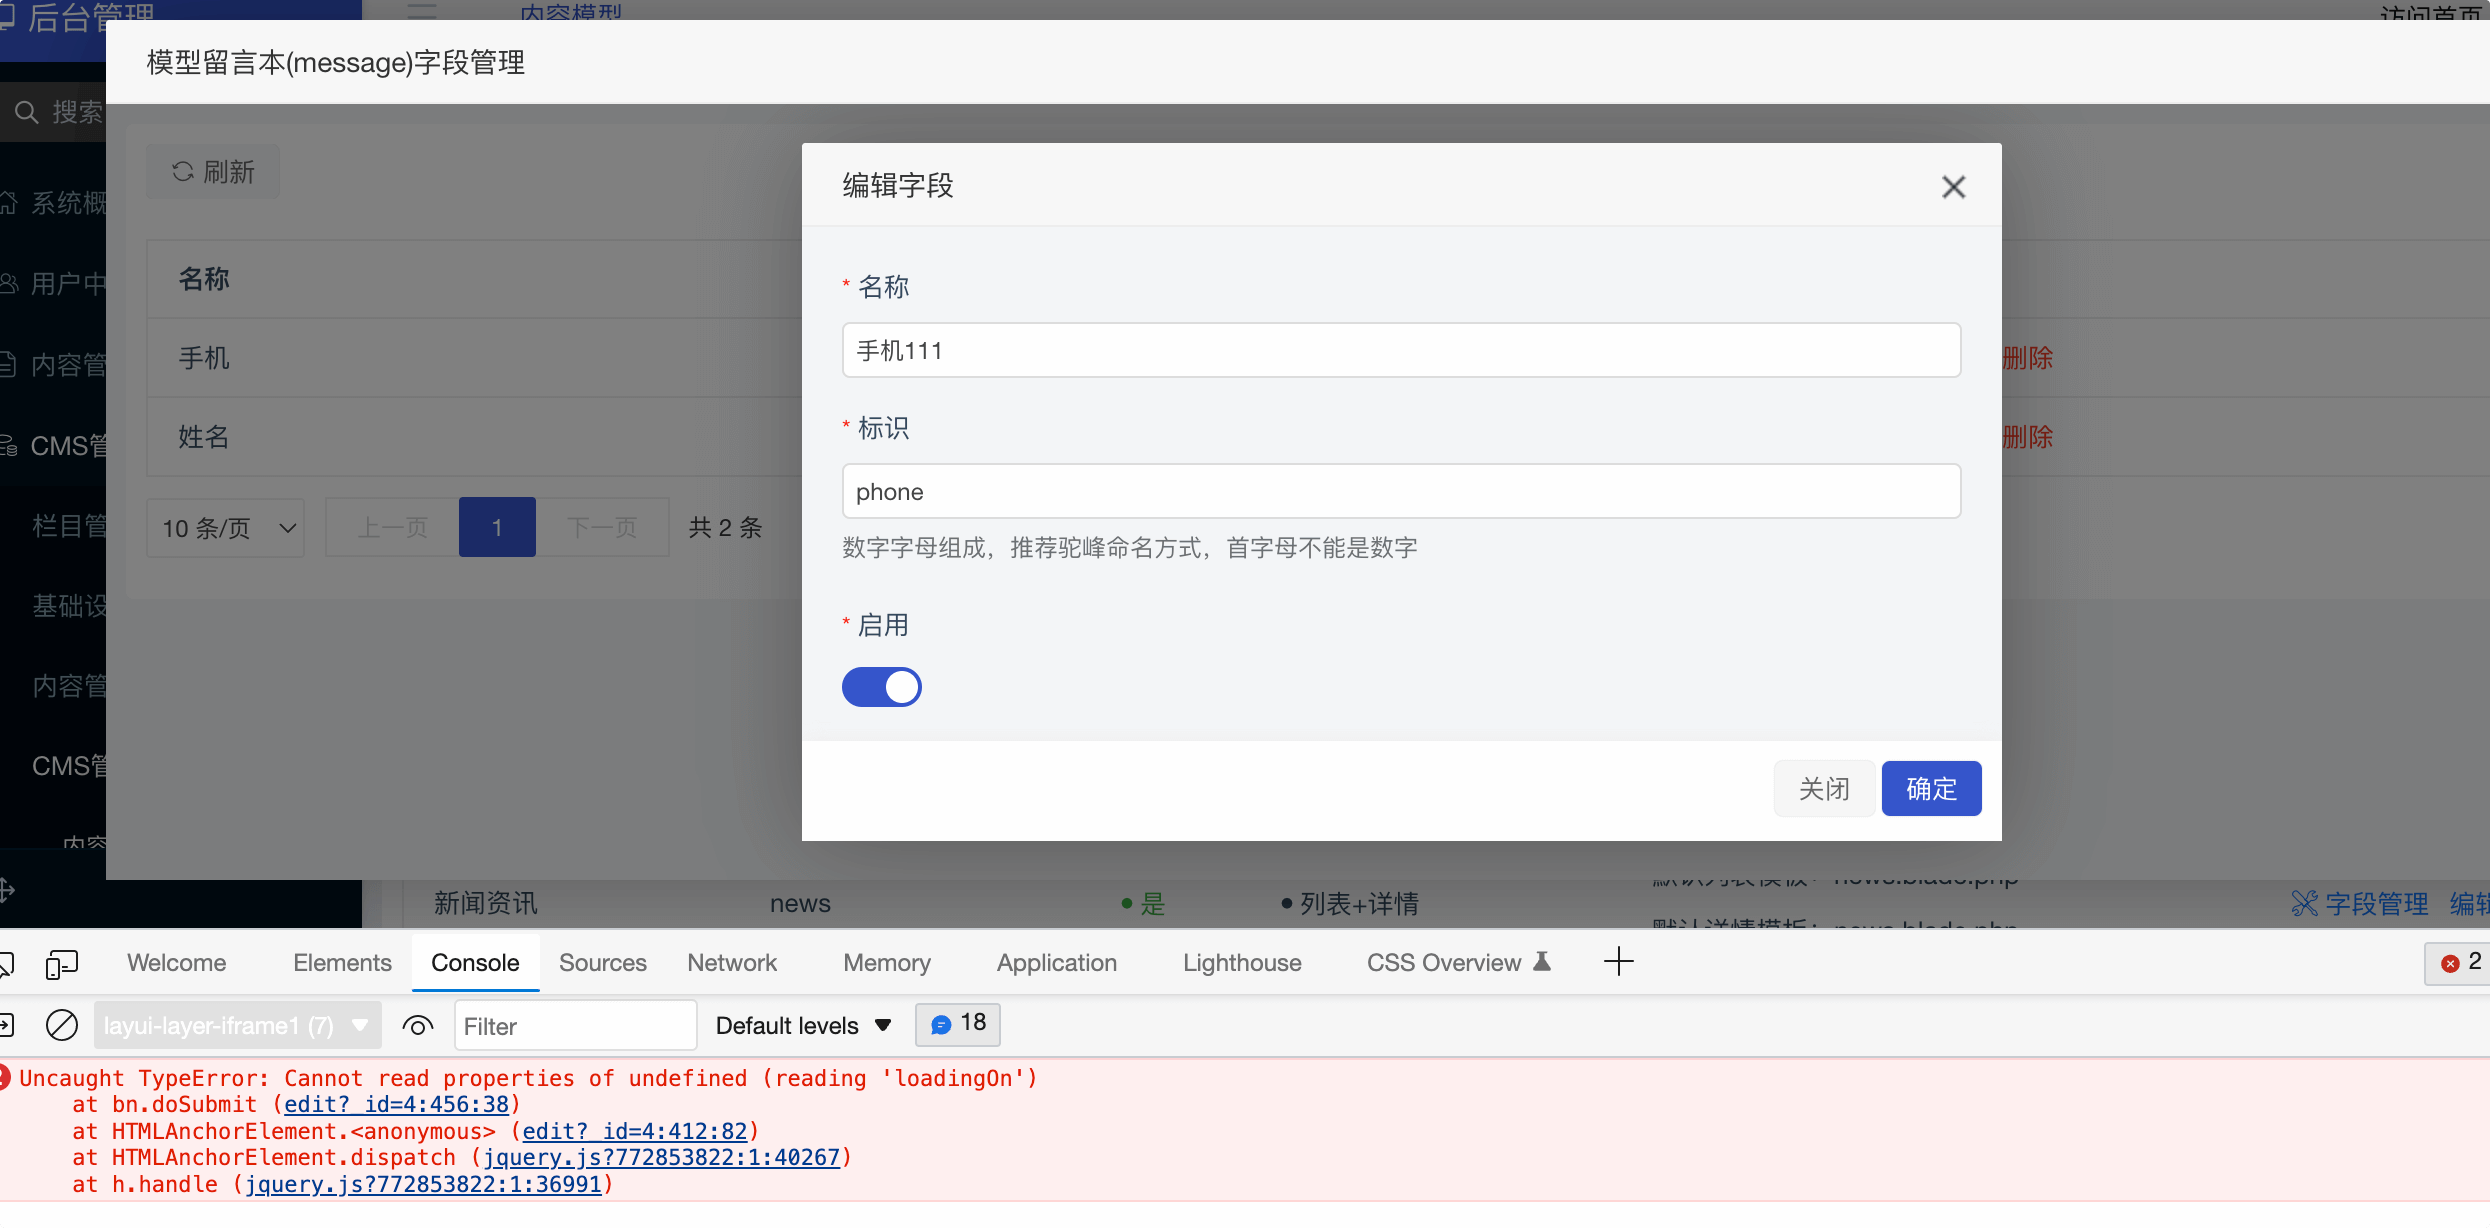Click the 关闭 button in the dialog

coord(1824,789)
